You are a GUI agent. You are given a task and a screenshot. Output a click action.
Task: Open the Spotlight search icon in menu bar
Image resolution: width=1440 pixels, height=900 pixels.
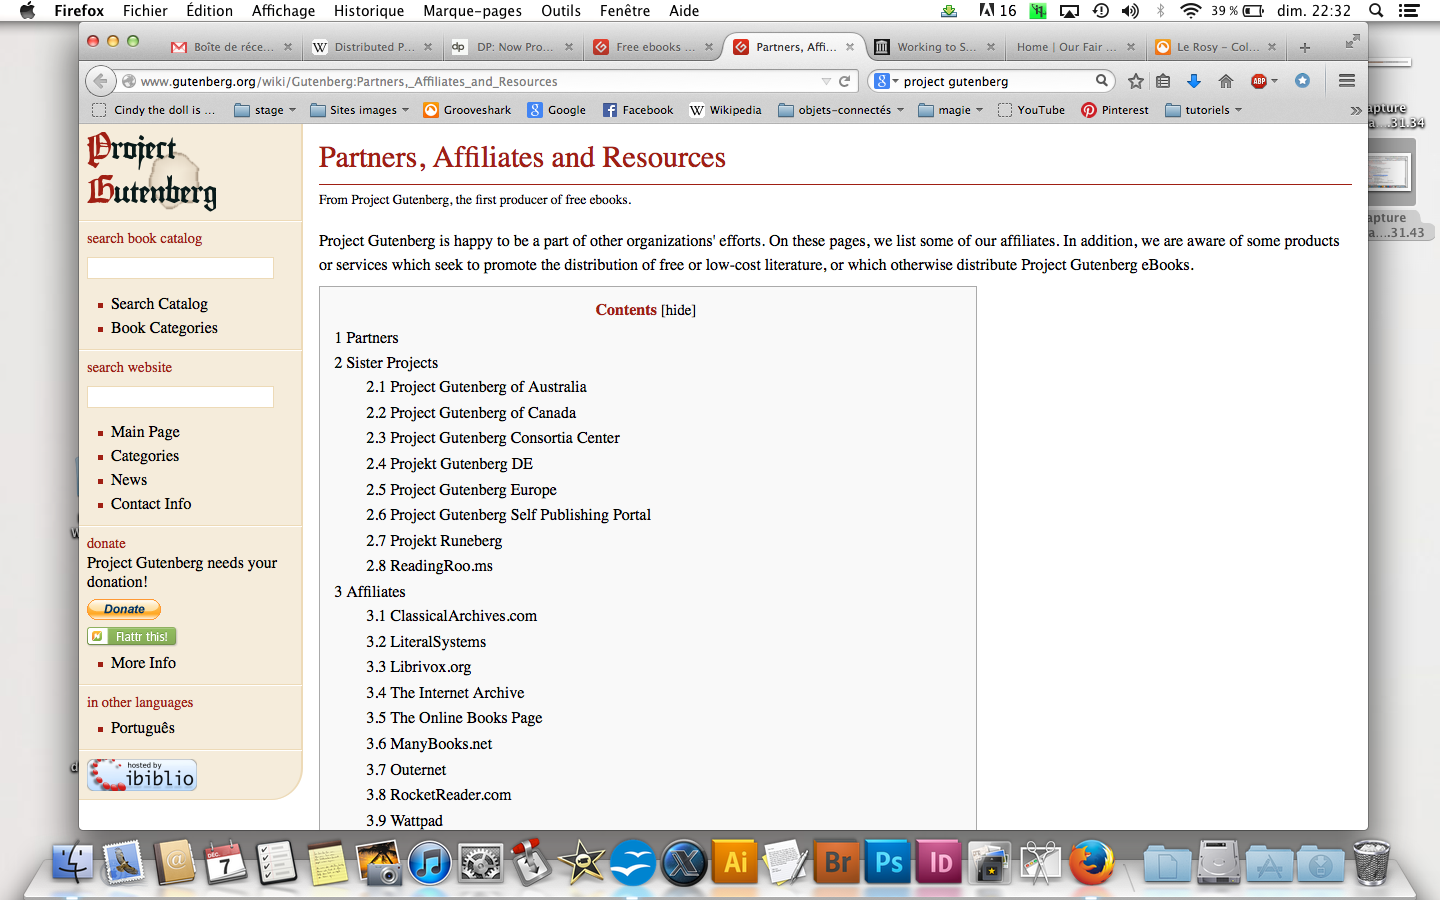(x=1376, y=11)
